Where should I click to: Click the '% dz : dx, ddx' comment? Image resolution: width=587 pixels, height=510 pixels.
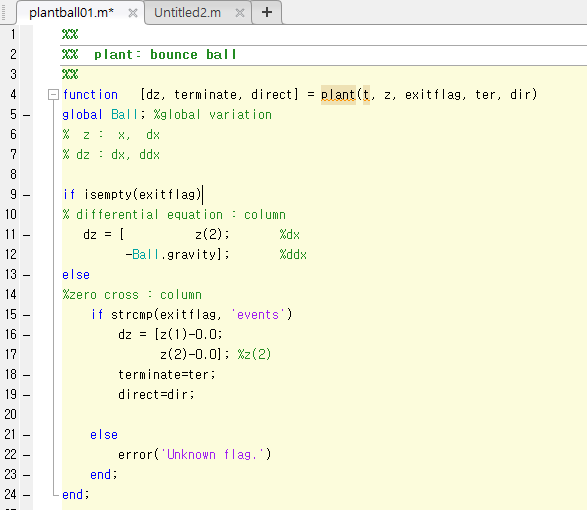112,155
